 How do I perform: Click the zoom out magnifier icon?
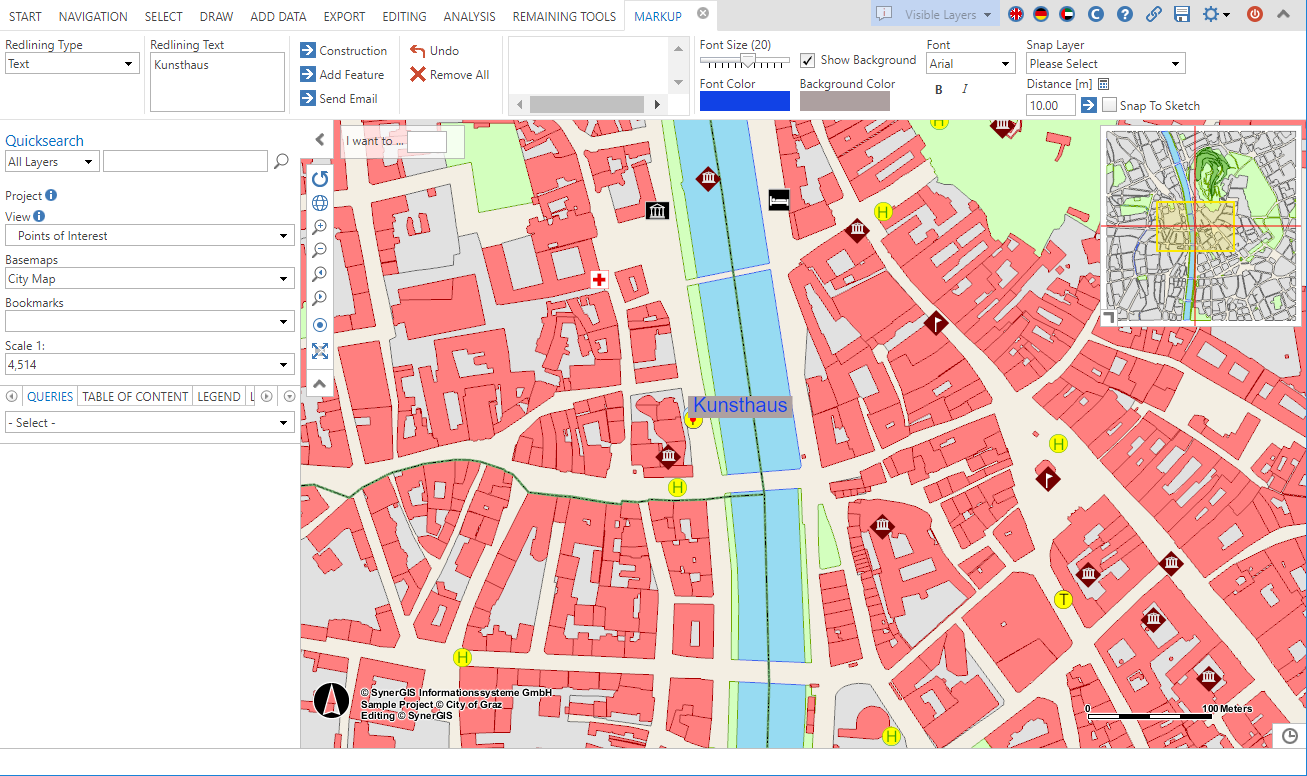[x=320, y=250]
